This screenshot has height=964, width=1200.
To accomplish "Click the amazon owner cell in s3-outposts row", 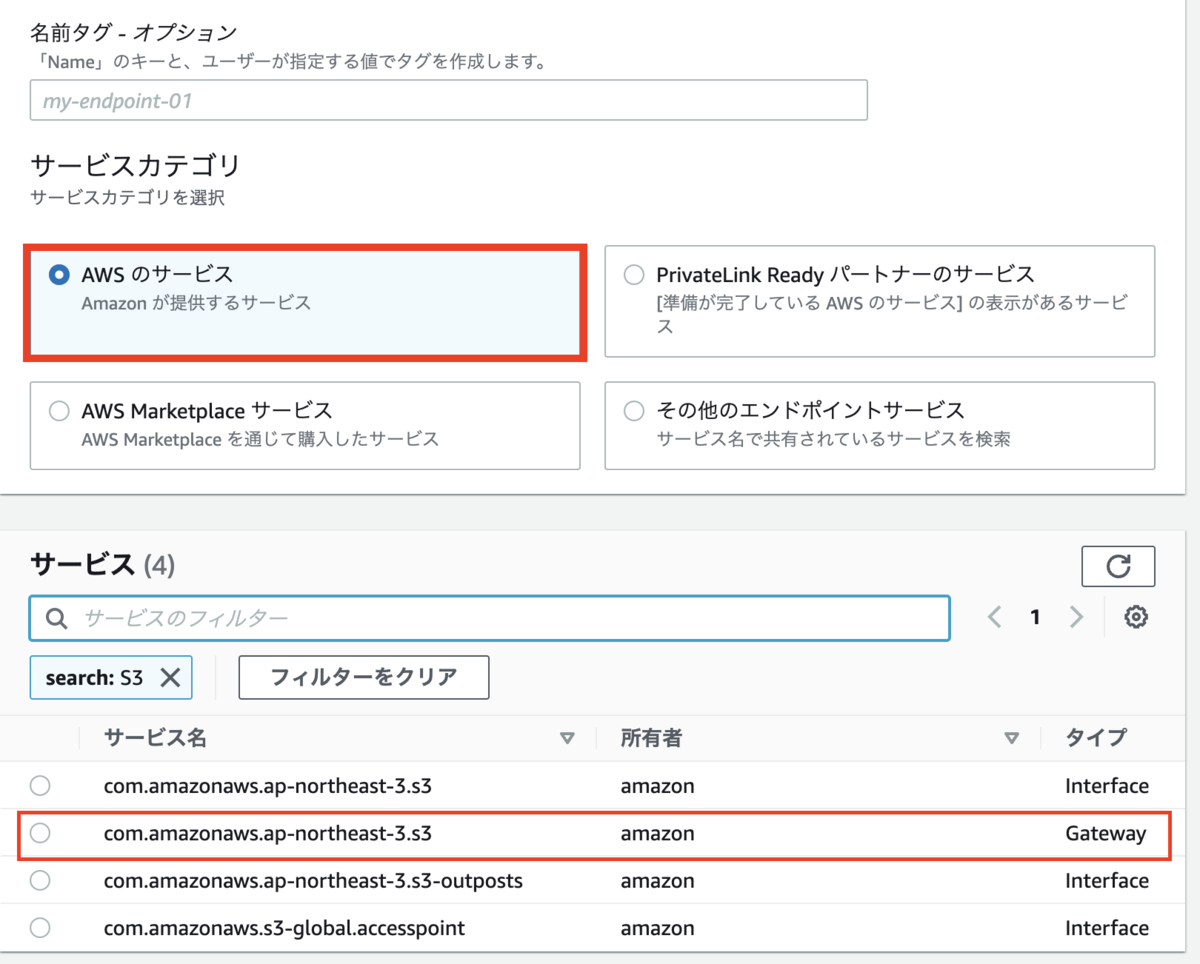I will pos(657,881).
